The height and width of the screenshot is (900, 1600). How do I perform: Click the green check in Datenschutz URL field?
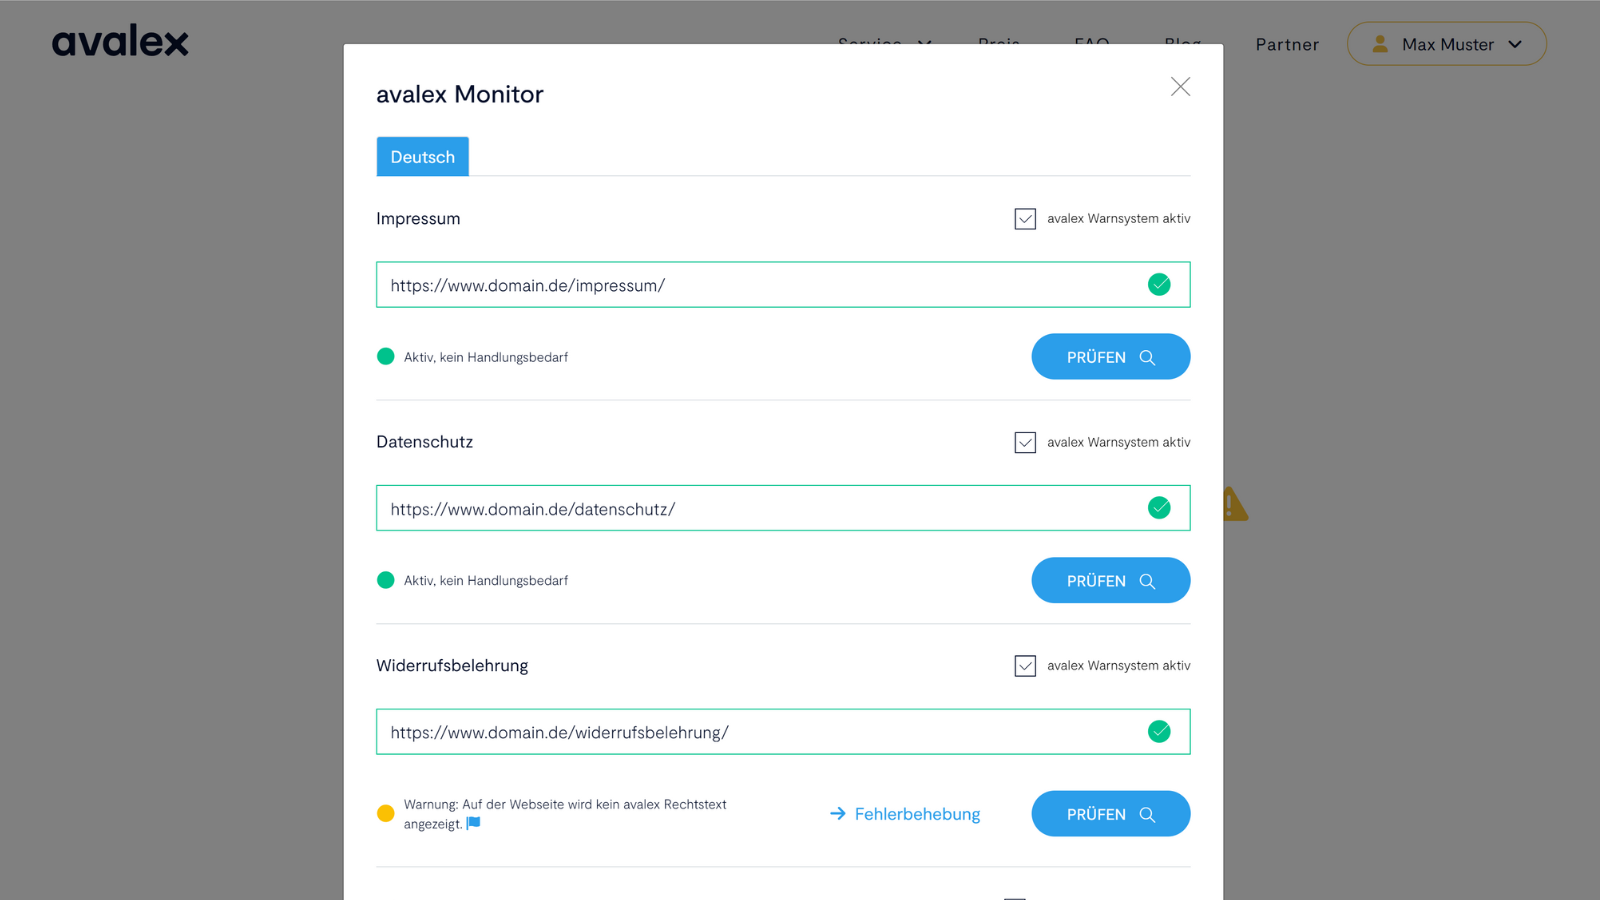click(x=1159, y=508)
